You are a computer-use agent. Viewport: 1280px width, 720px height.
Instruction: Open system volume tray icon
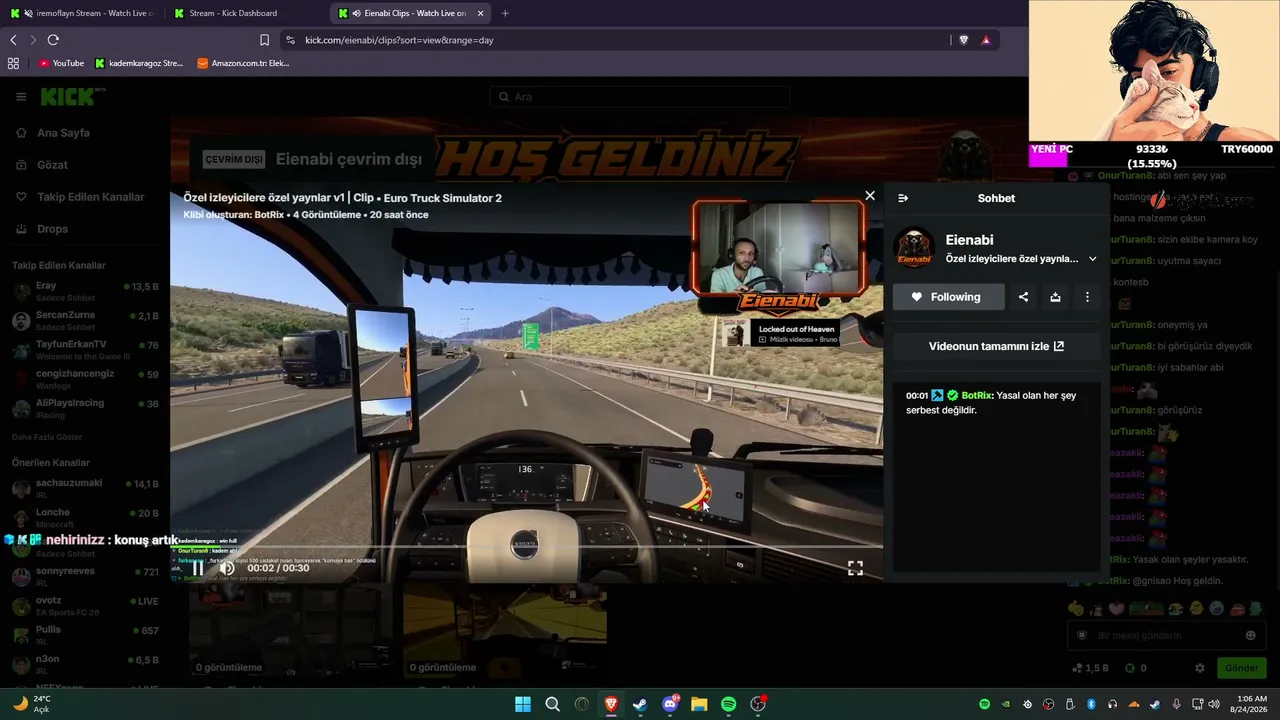[1215, 704]
